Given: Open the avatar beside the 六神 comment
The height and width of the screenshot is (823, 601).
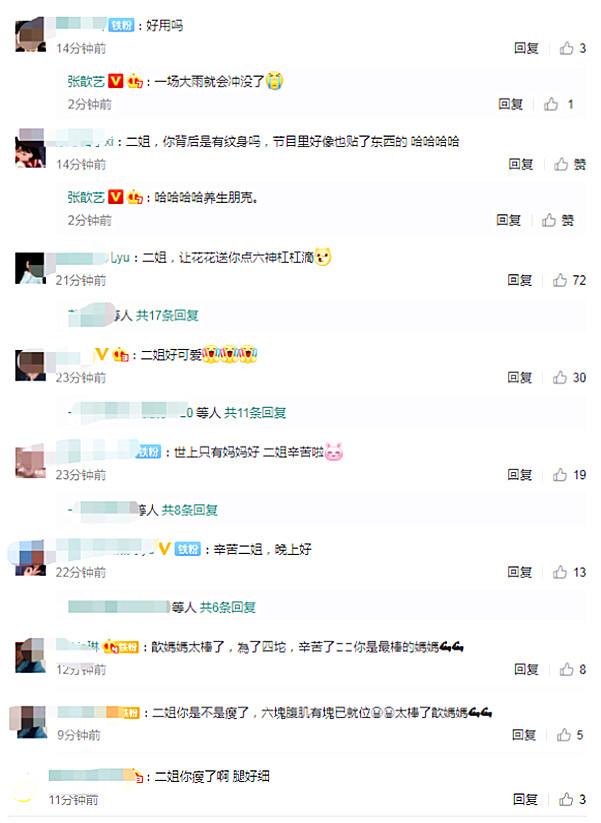Looking at the screenshot, I should click(30, 268).
